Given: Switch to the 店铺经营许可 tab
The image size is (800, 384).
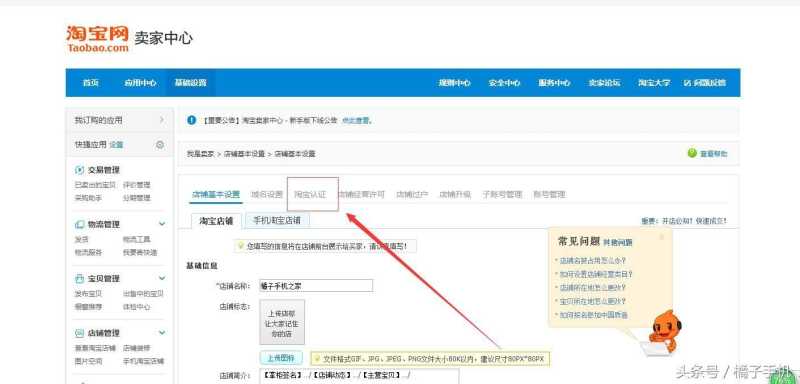Looking at the screenshot, I should (x=362, y=194).
